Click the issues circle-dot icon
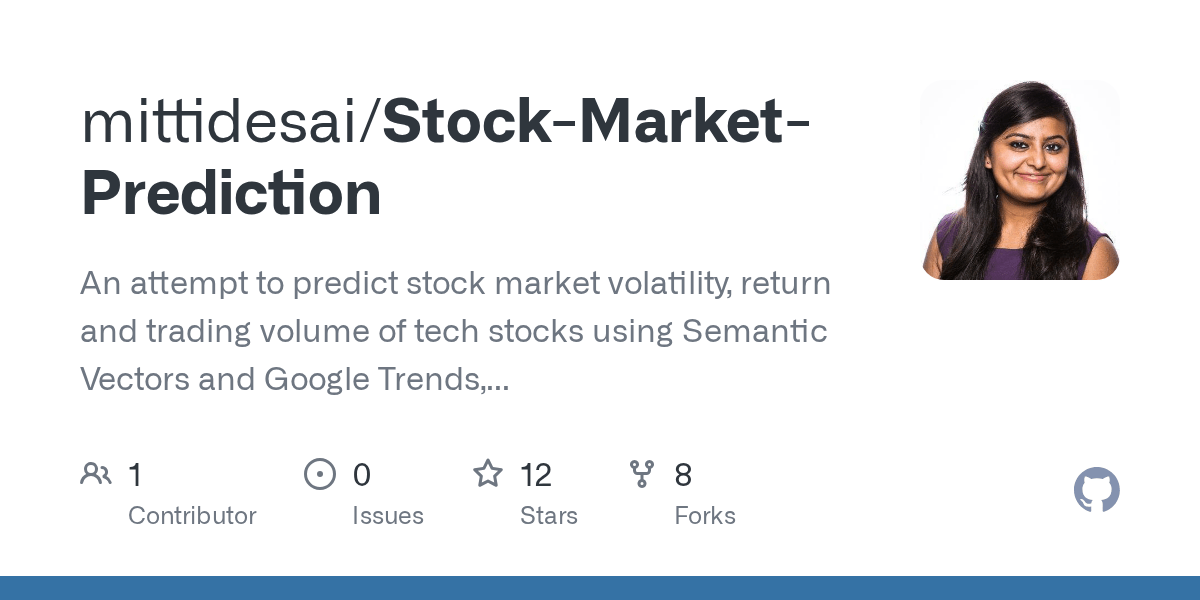 tap(319, 474)
